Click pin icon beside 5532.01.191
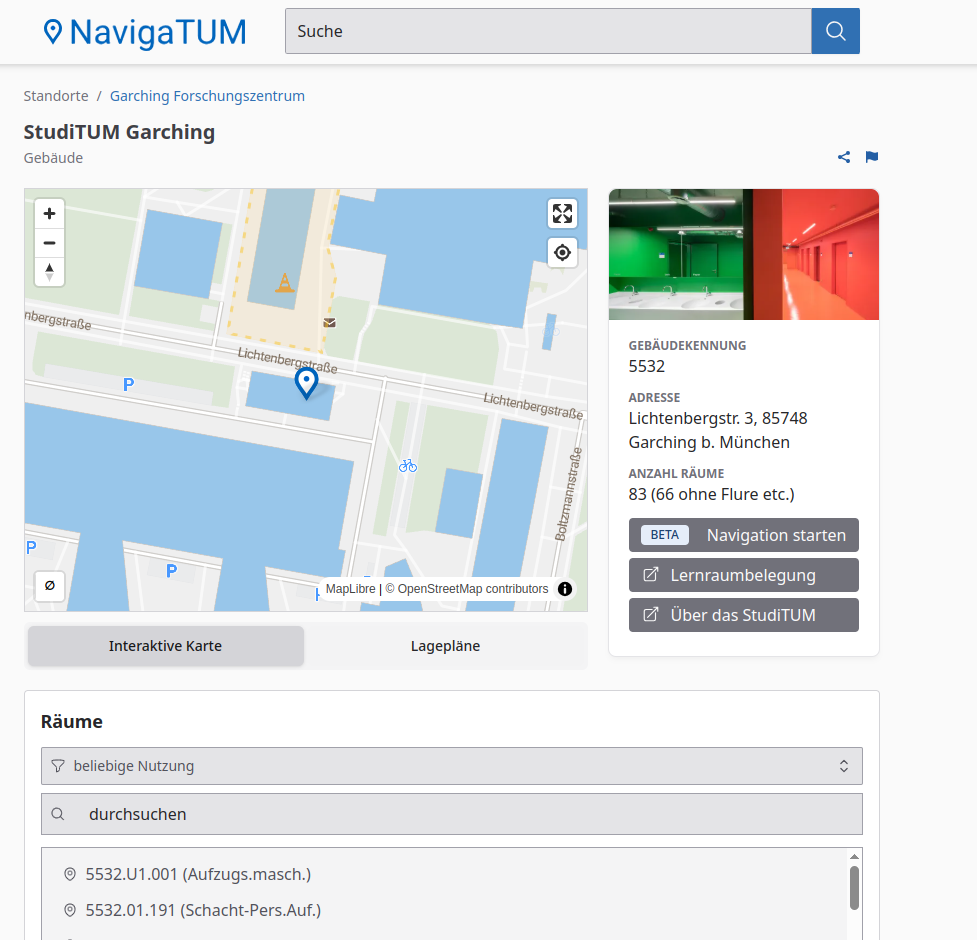The image size is (977, 940). coord(70,910)
